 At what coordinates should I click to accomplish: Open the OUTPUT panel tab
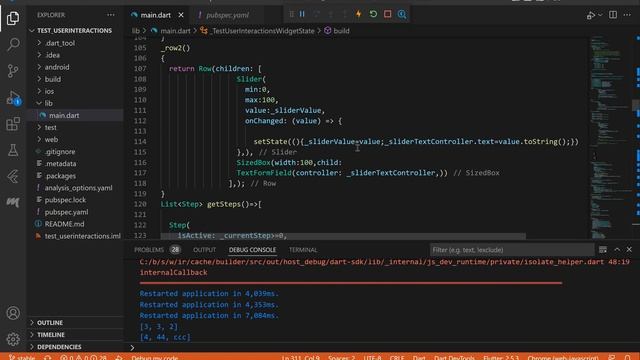pos(204,250)
